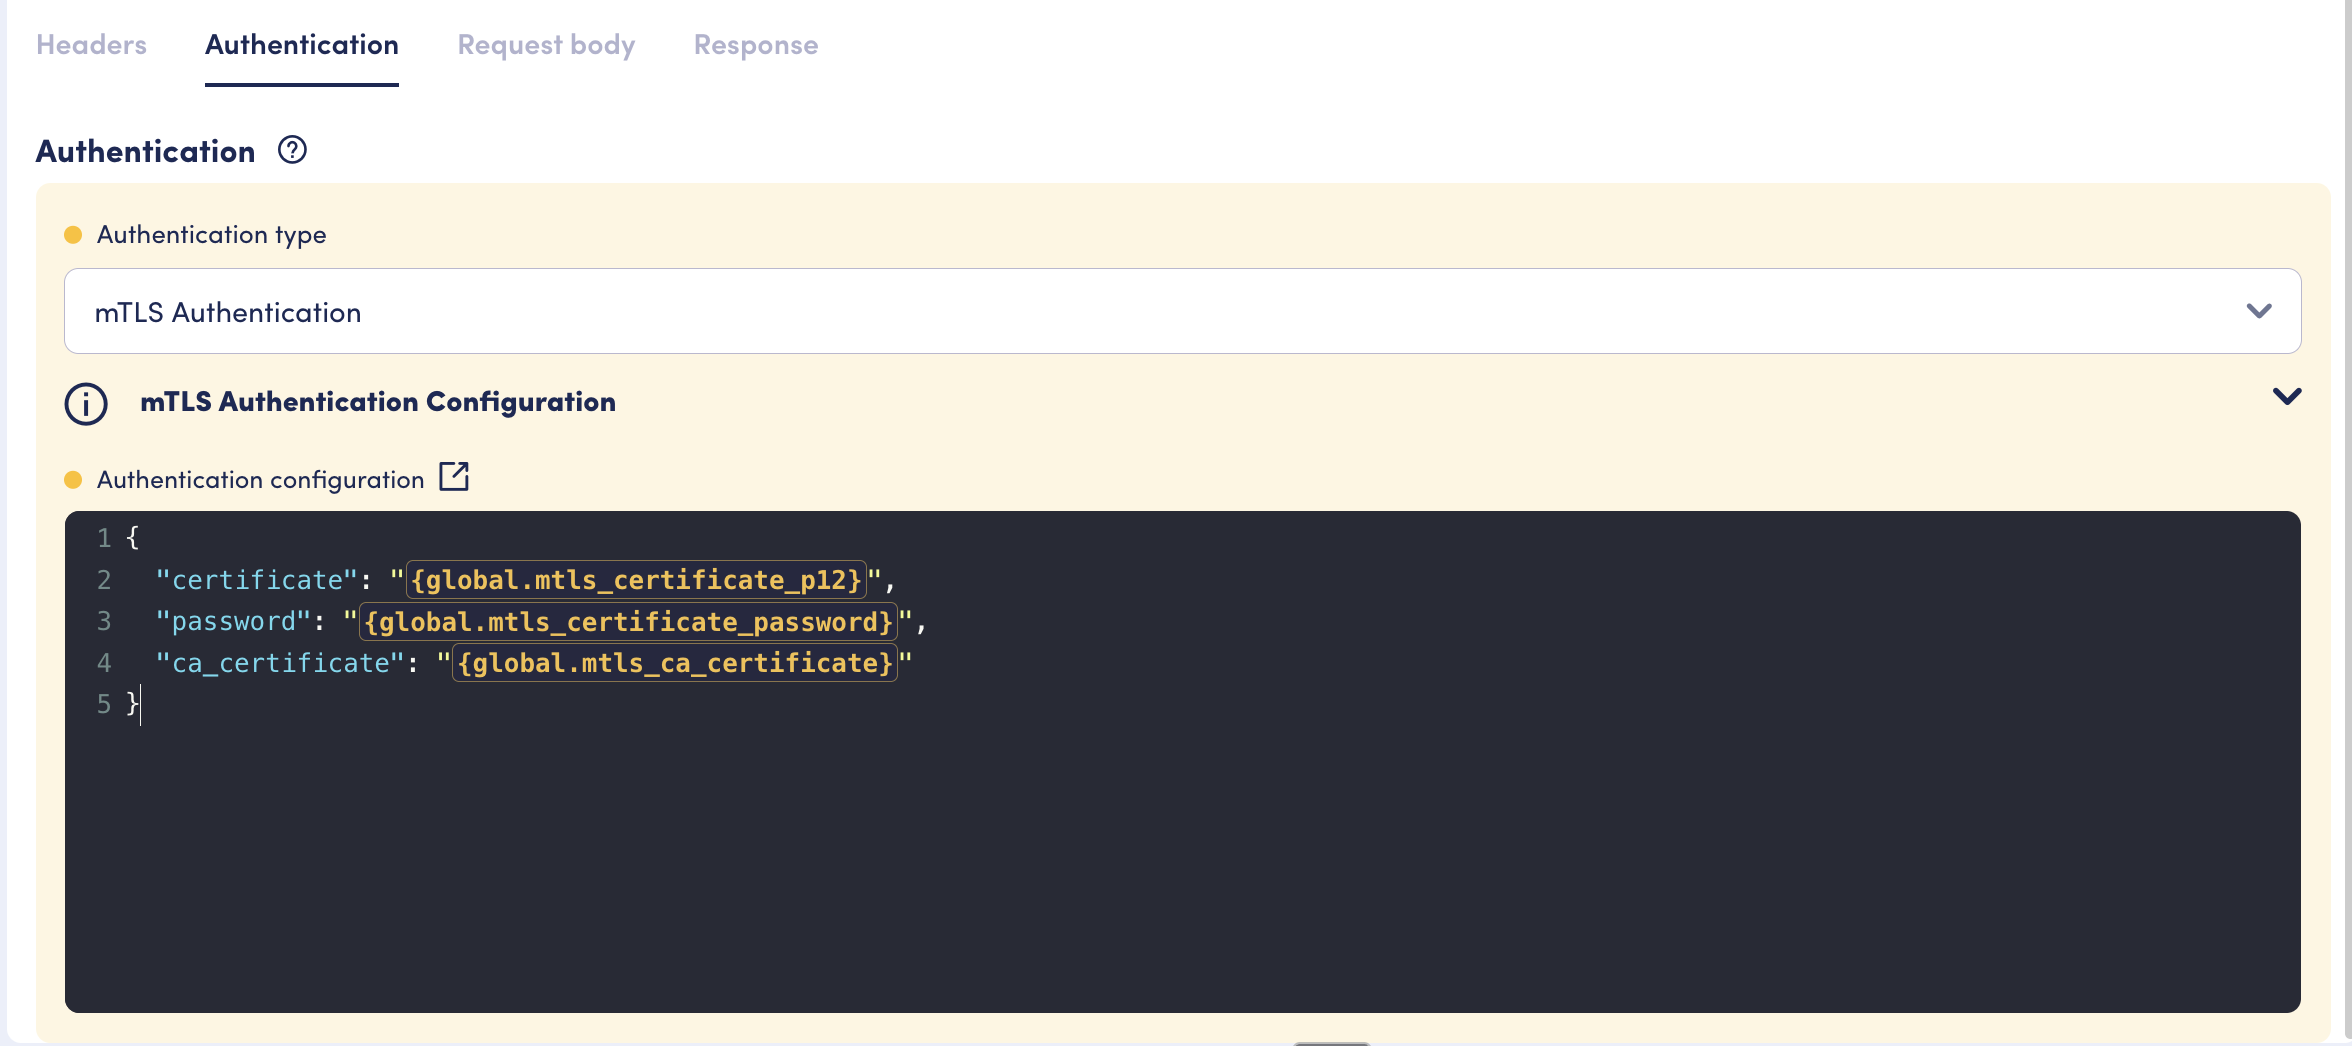Place cursor after closing brace on line 5
Image resolution: width=2352 pixels, height=1046 pixels.
click(140, 704)
